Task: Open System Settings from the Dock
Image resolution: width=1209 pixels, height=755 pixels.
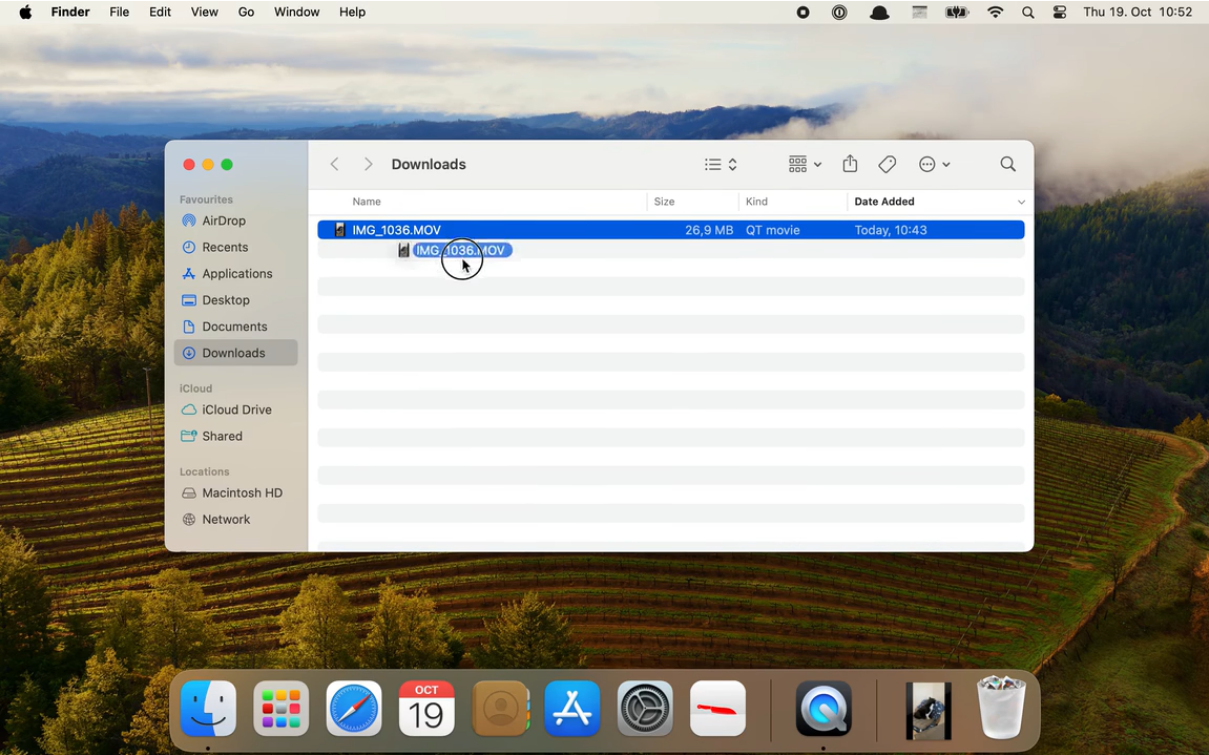Action: coord(645,709)
